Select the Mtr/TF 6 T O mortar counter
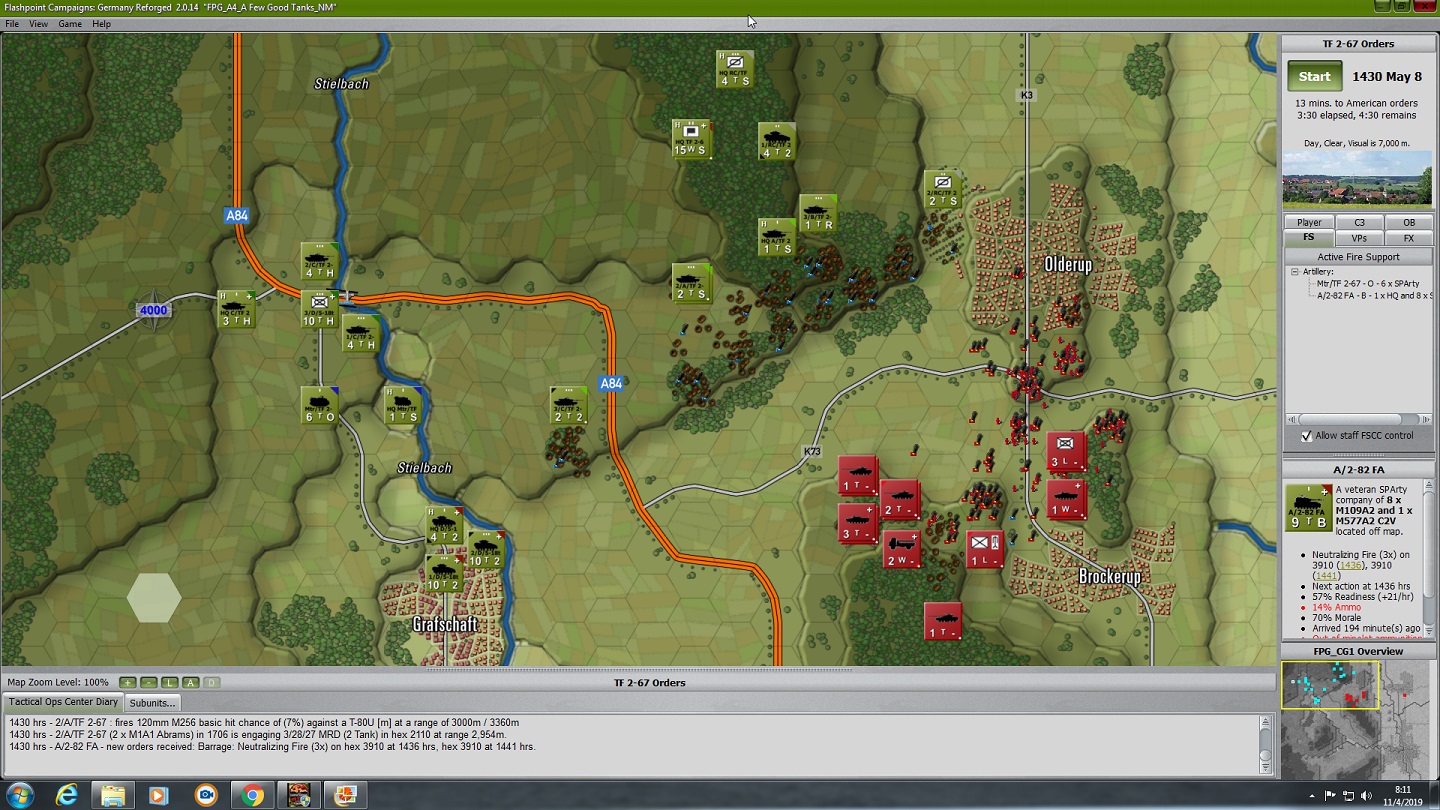Viewport: 1440px width, 810px height. [x=320, y=405]
